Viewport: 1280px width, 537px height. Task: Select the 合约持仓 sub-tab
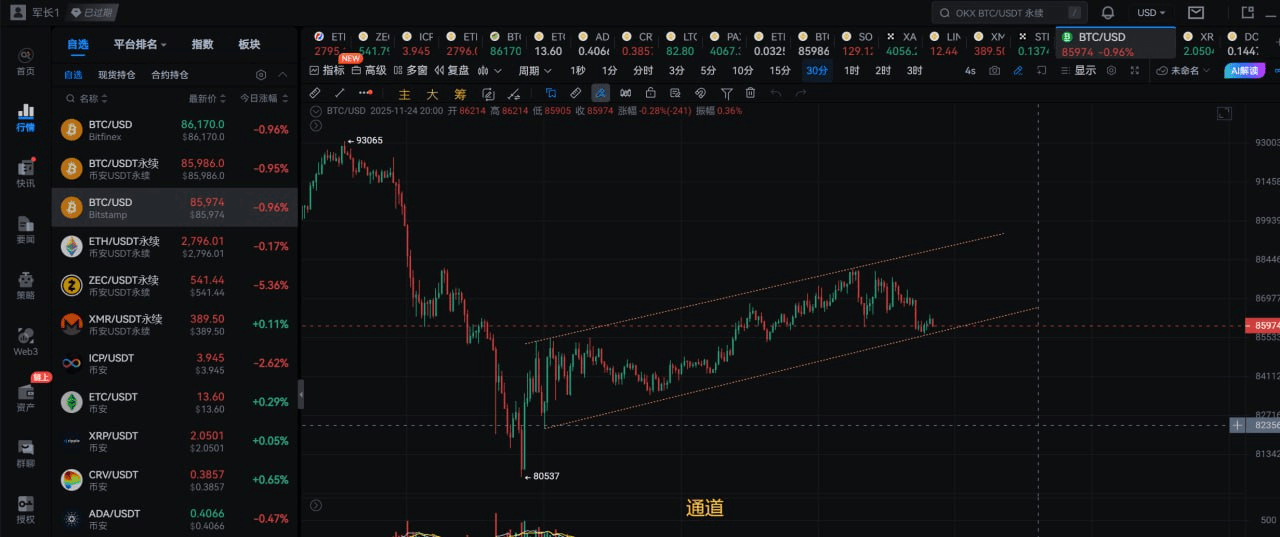click(170, 75)
